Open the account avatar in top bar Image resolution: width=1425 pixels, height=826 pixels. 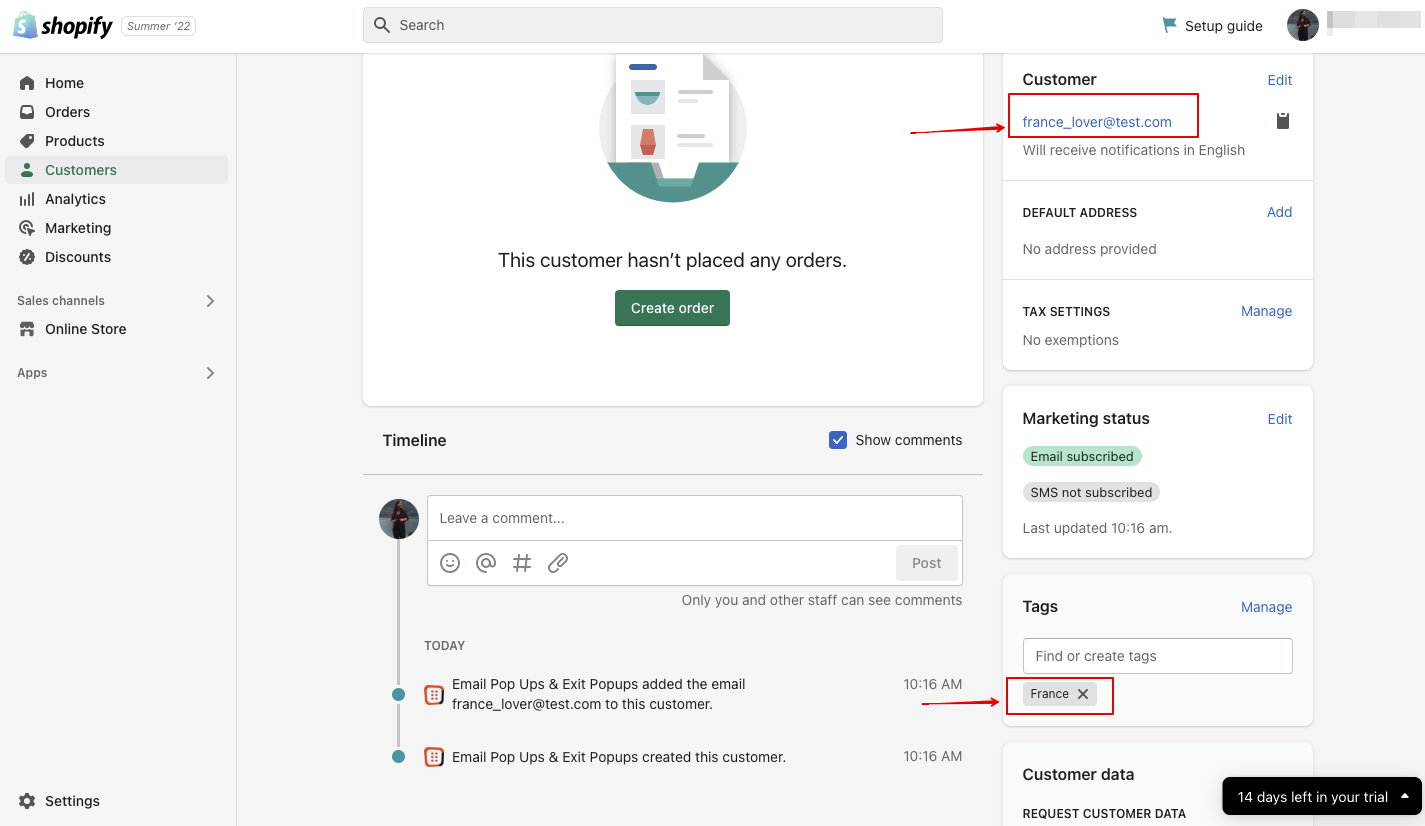[1303, 25]
